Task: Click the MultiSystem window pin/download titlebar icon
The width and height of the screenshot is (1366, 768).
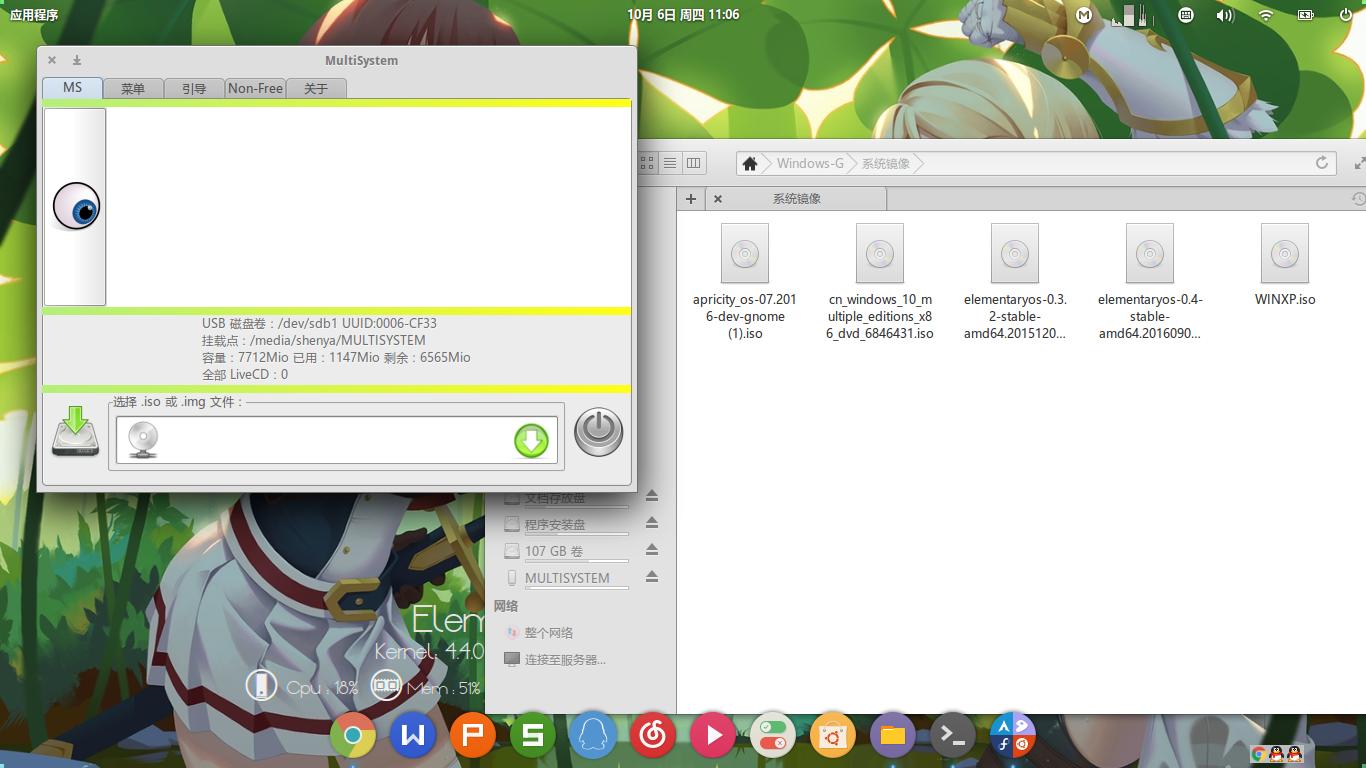Action: pos(77,60)
